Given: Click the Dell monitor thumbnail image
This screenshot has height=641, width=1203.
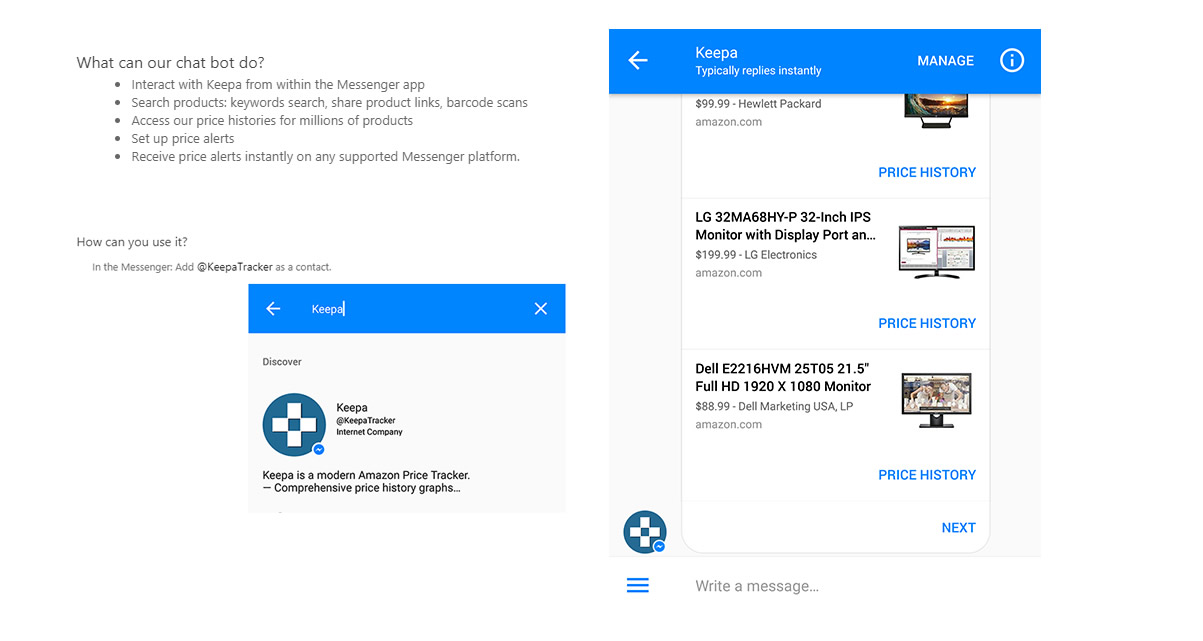Looking at the screenshot, I should [937, 401].
